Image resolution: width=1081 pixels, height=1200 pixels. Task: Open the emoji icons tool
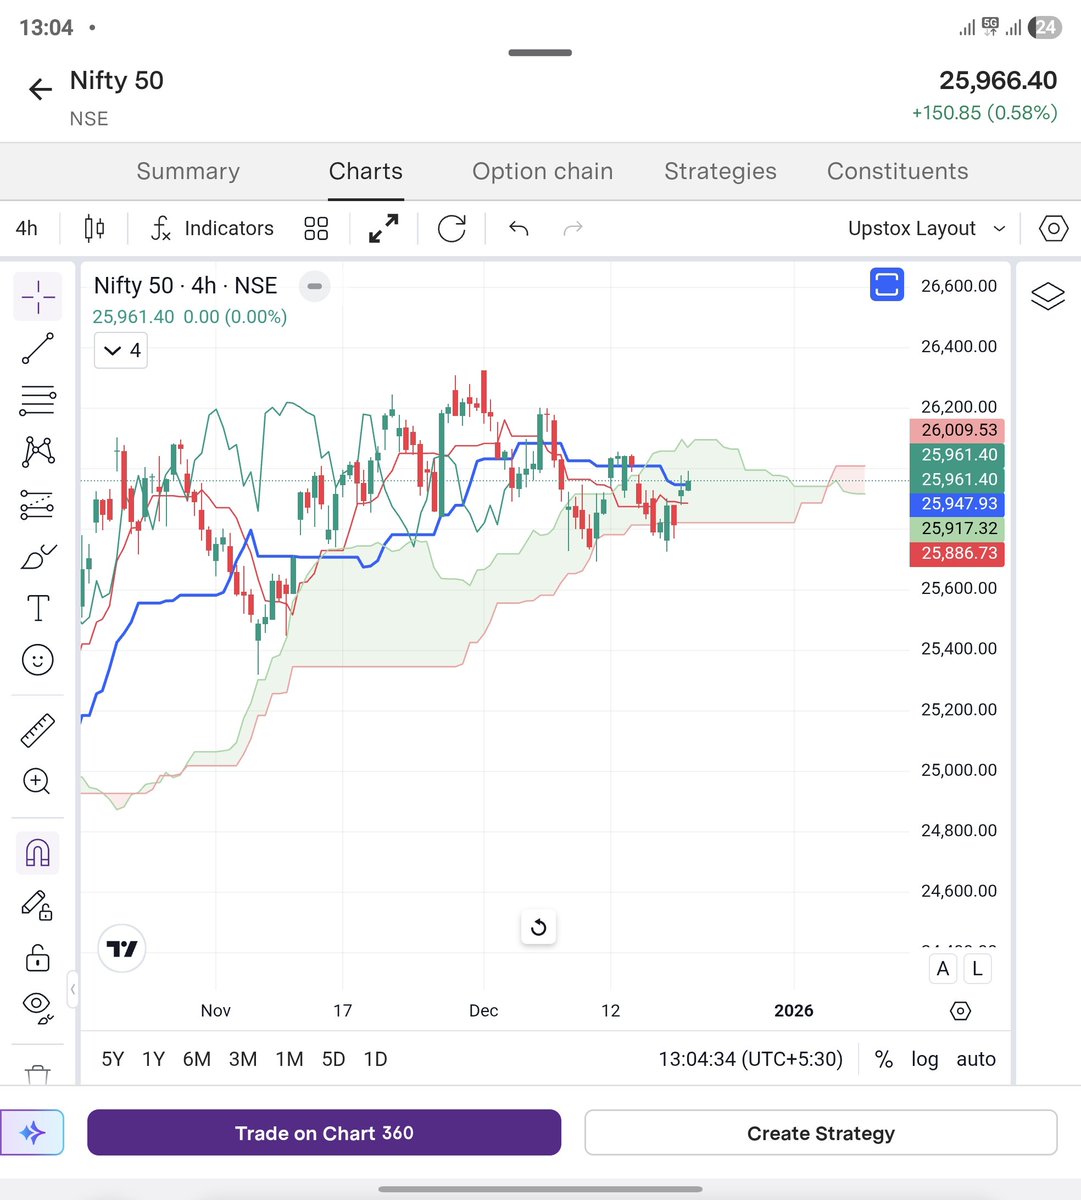(x=38, y=660)
